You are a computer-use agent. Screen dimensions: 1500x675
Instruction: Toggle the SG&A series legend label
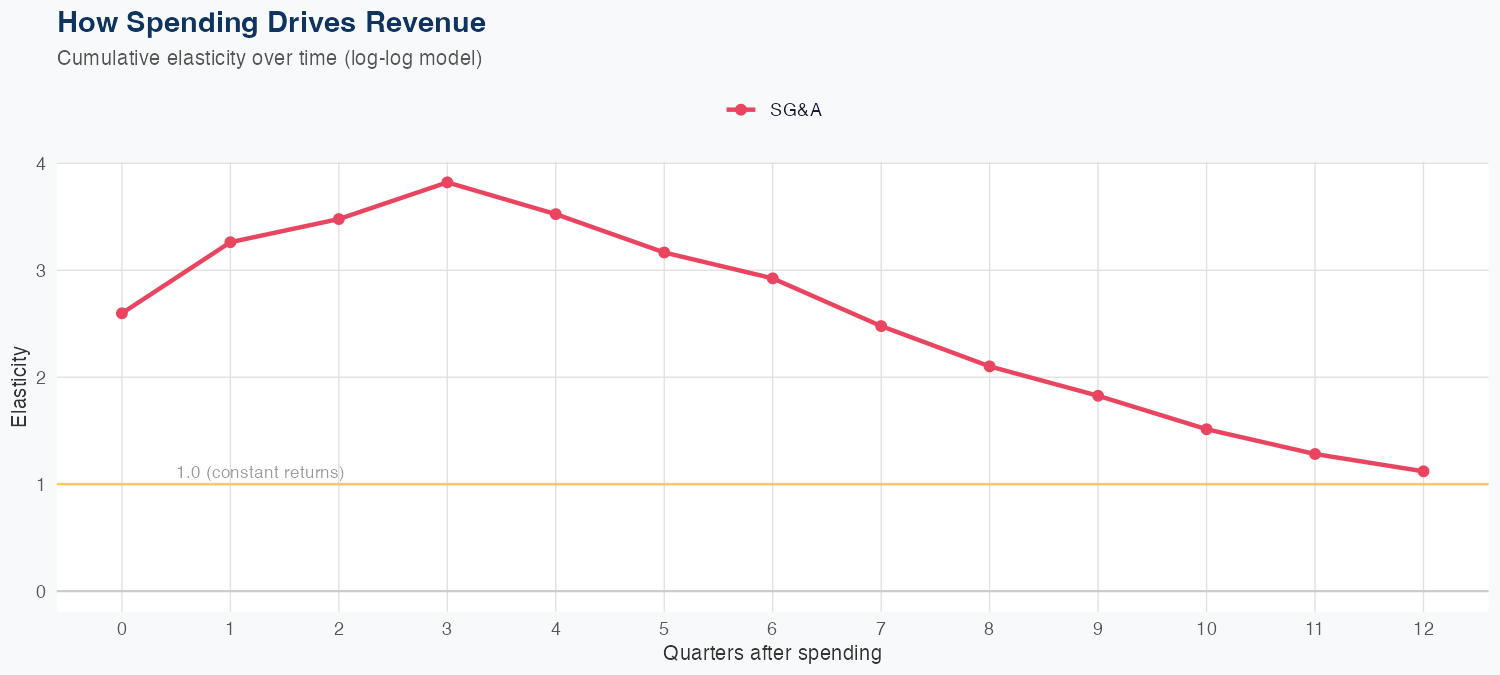coord(795,111)
